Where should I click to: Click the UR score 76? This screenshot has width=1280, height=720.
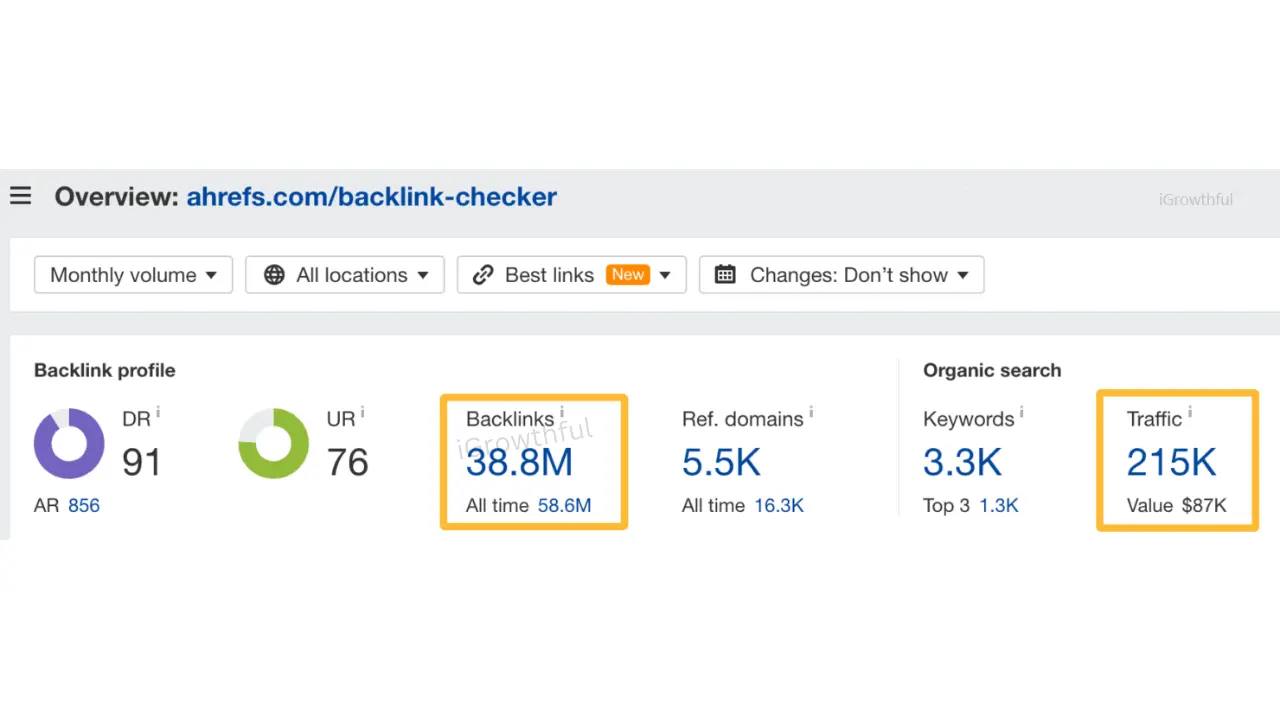coord(347,462)
